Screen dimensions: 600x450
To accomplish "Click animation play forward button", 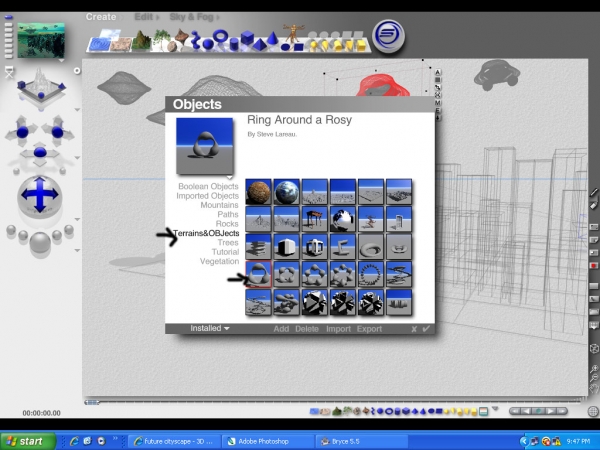I will (550, 411).
